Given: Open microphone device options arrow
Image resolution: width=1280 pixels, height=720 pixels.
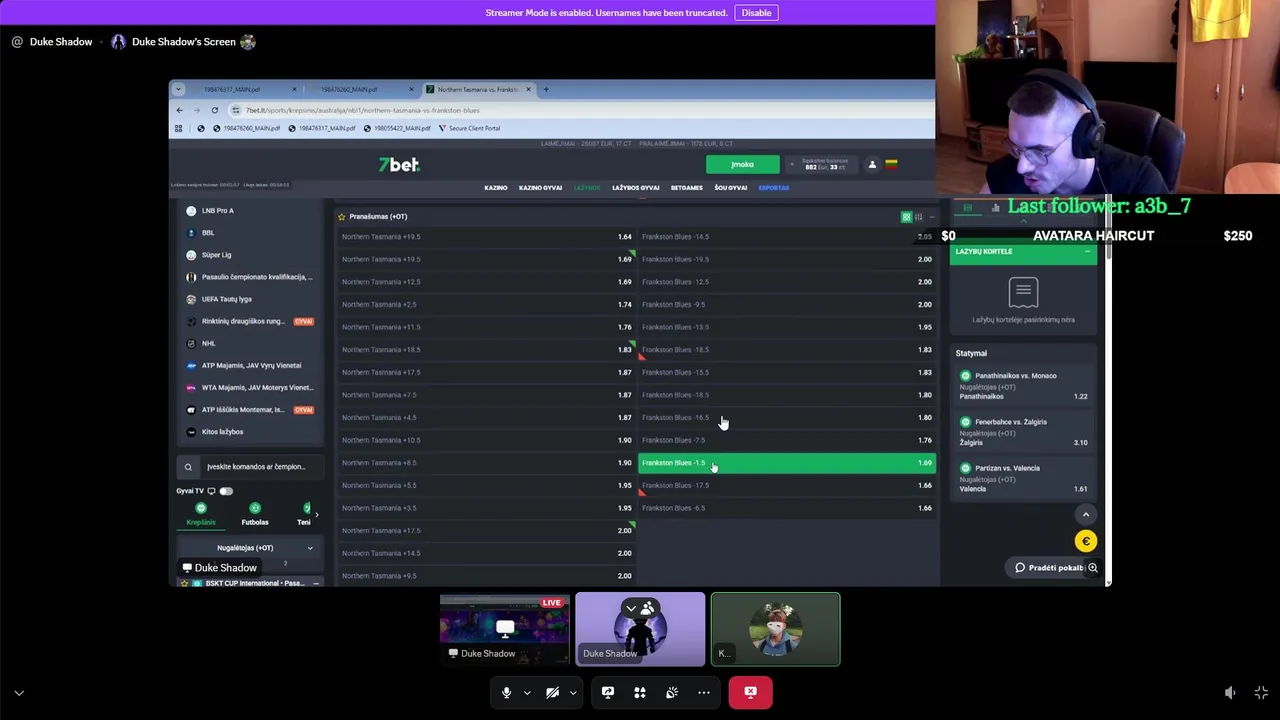Looking at the screenshot, I should [x=527, y=693].
